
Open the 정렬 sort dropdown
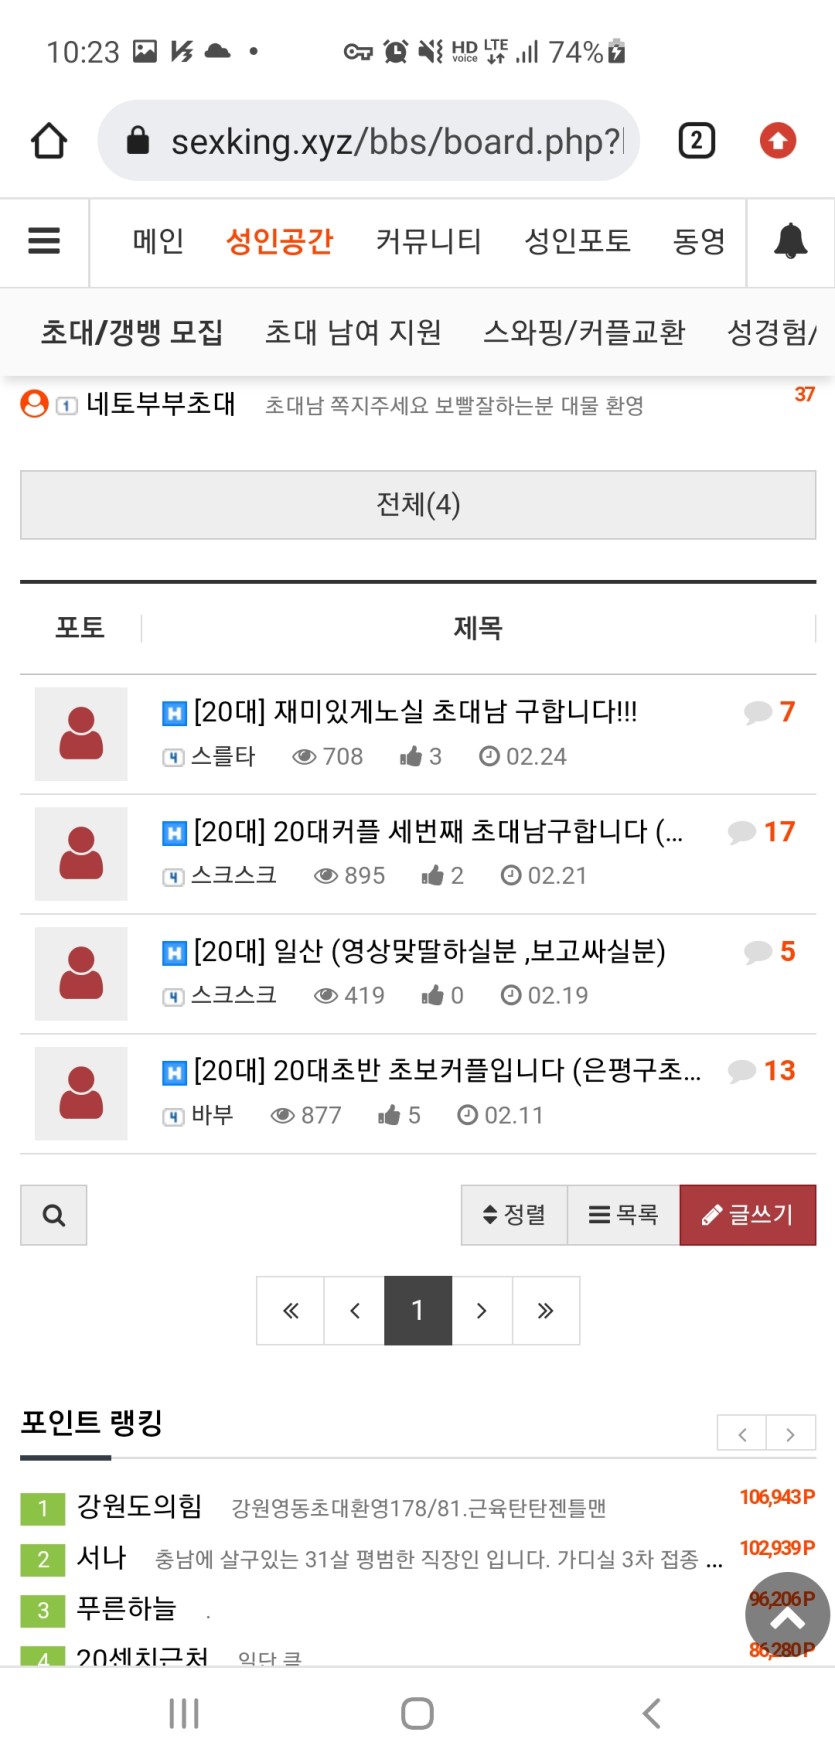click(x=514, y=1215)
